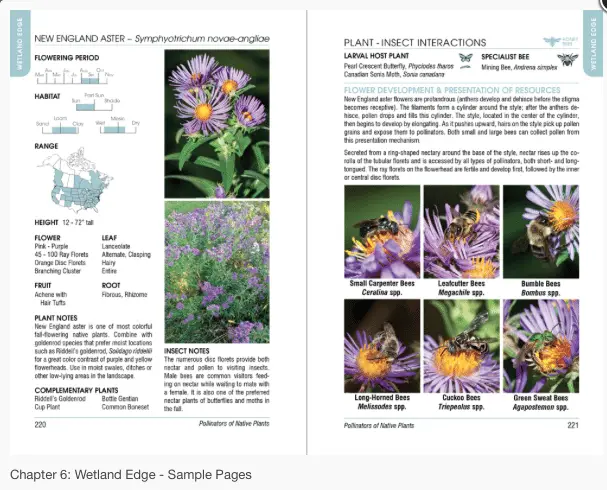Click Cup Plant in complementary plants
This screenshot has width=607, height=490.
(x=47, y=407)
